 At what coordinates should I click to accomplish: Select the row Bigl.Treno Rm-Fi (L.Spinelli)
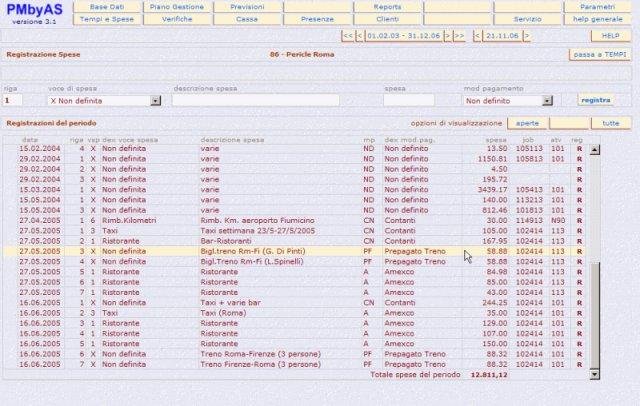(x=294, y=262)
